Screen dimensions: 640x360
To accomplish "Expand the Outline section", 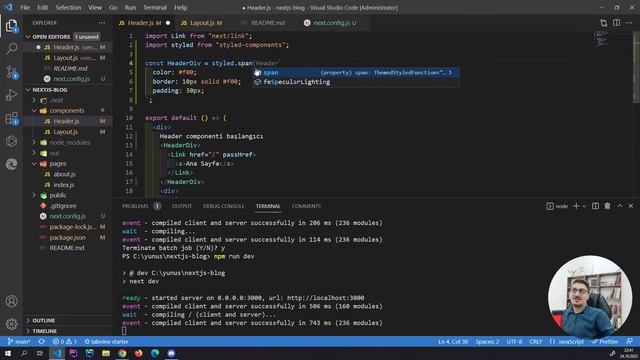I will pyautogui.click(x=67, y=320).
